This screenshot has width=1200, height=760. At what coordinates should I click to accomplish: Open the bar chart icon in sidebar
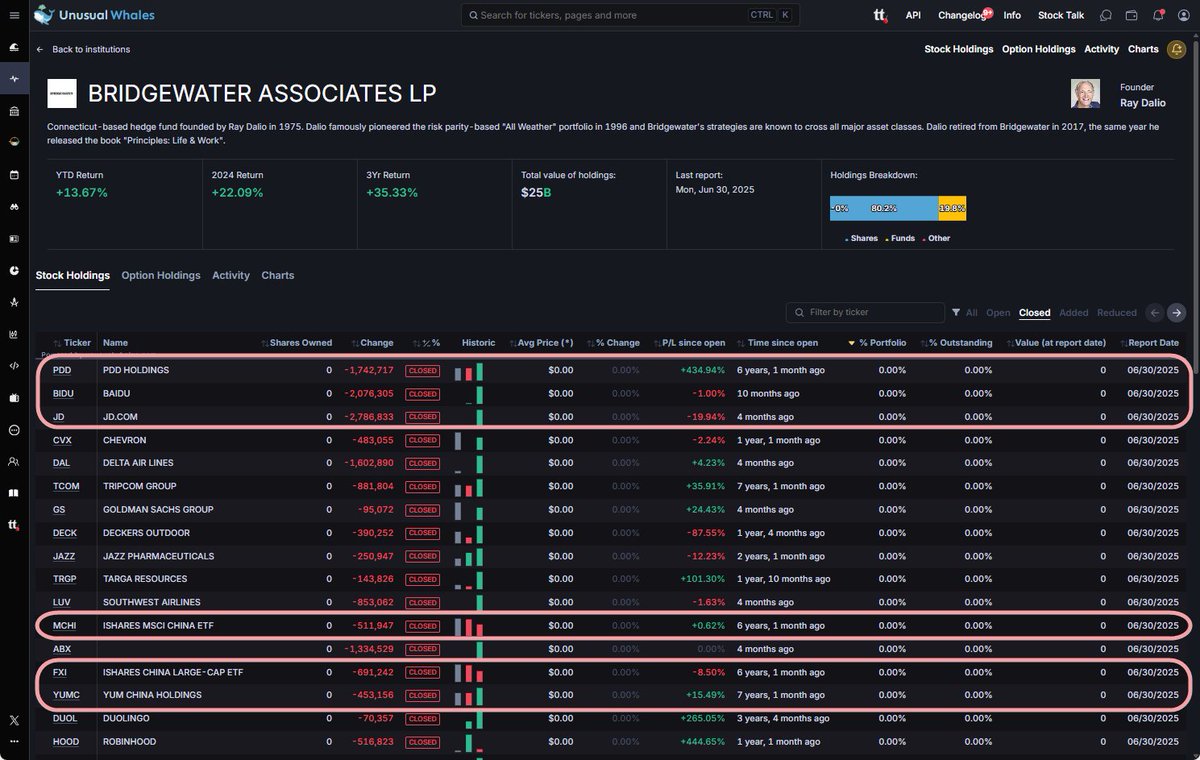(14, 334)
